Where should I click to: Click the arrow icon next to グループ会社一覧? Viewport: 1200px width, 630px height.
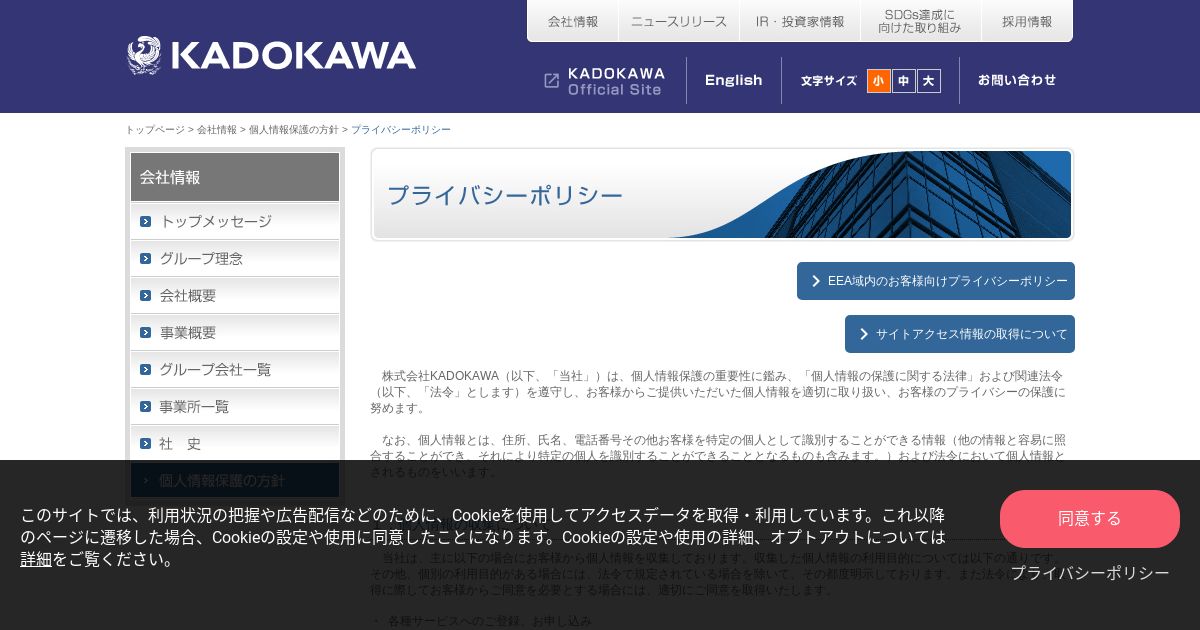coord(145,369)
